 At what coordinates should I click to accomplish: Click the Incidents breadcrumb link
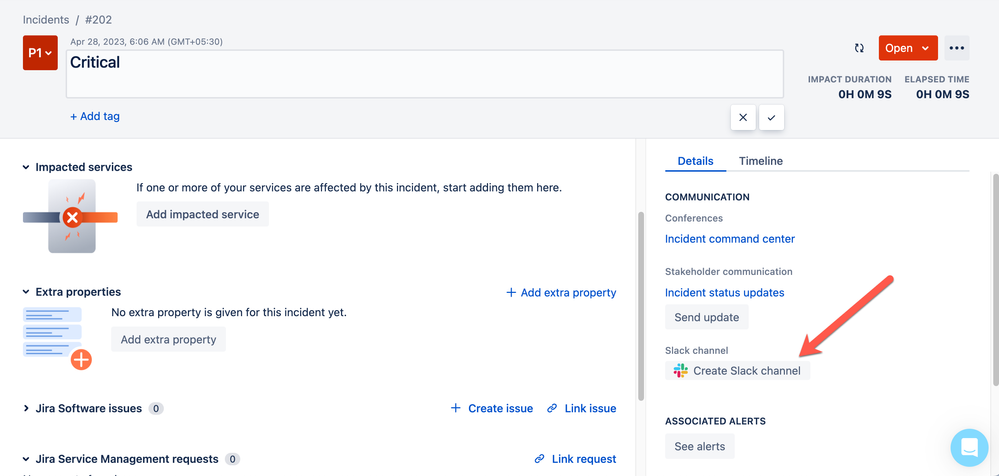pos(46,19)
